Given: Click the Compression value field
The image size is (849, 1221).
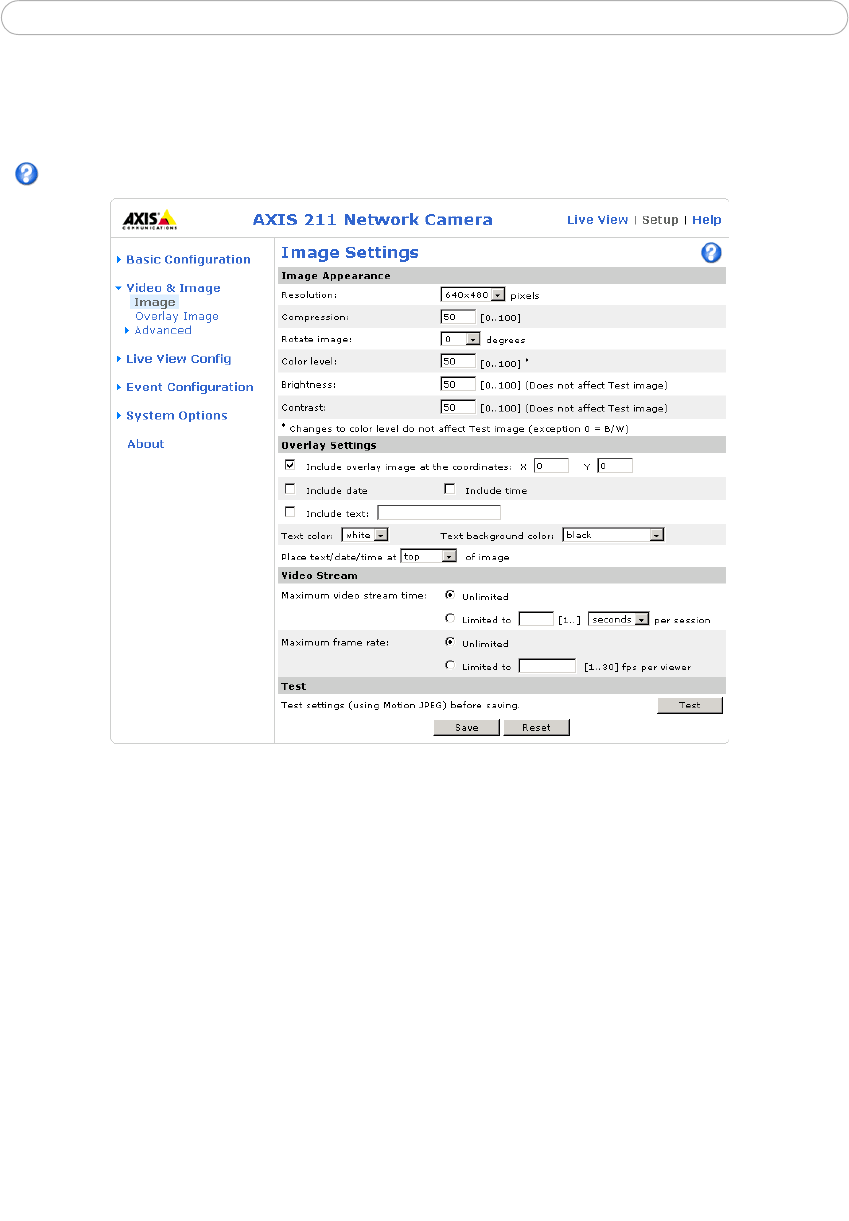Looking at the screenshot, I should 458,317.
